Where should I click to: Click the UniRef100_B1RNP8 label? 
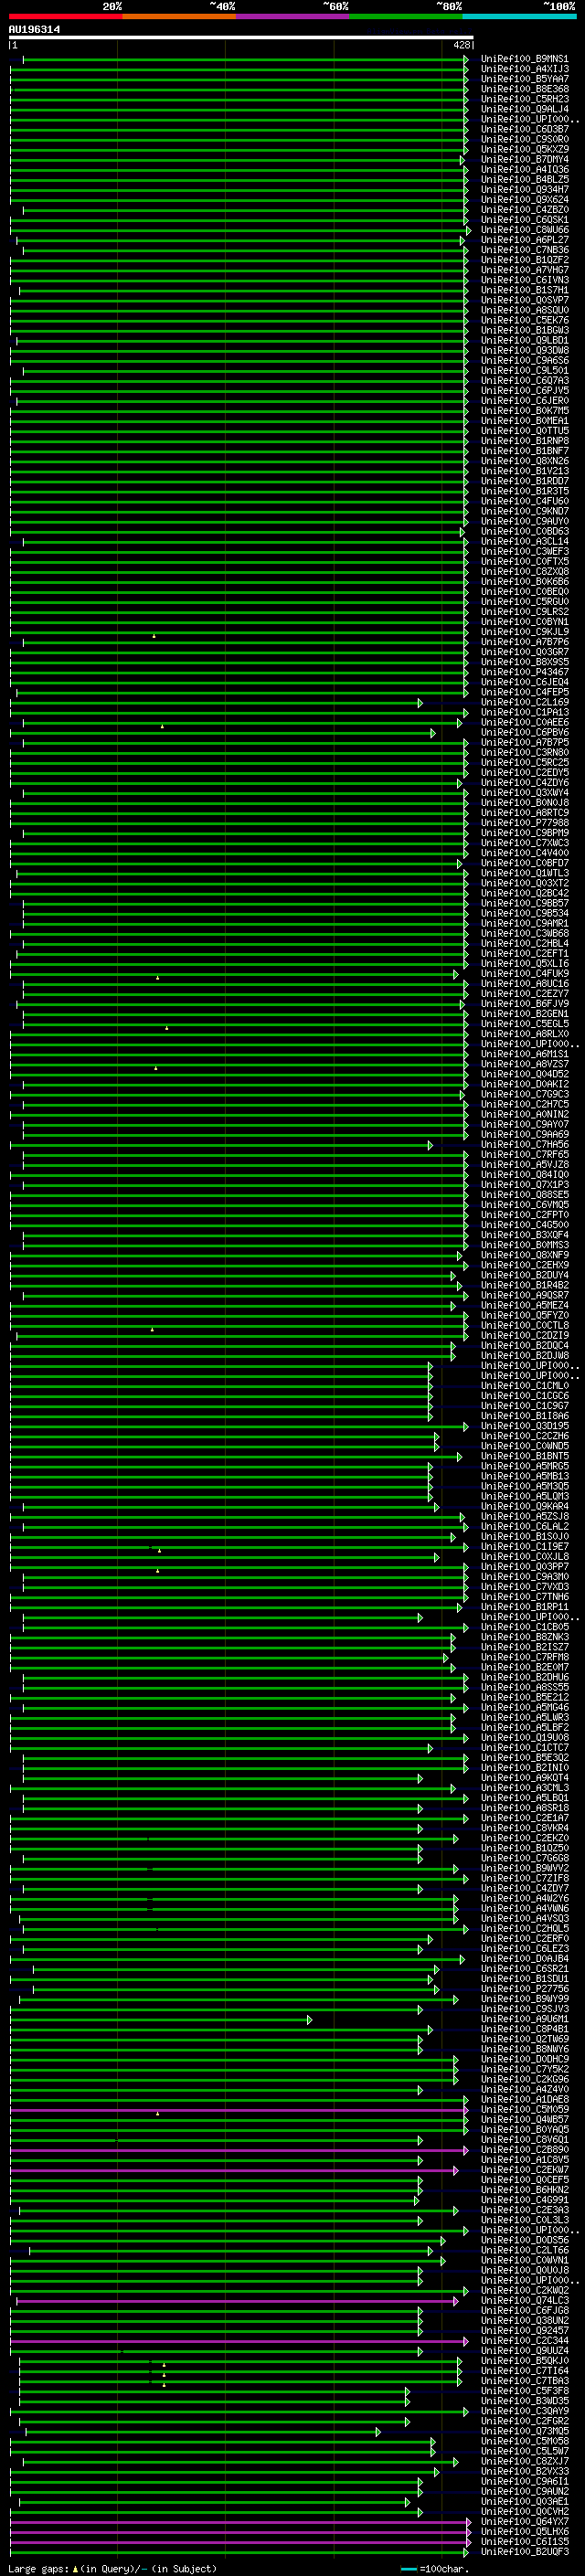coord(524,441)
